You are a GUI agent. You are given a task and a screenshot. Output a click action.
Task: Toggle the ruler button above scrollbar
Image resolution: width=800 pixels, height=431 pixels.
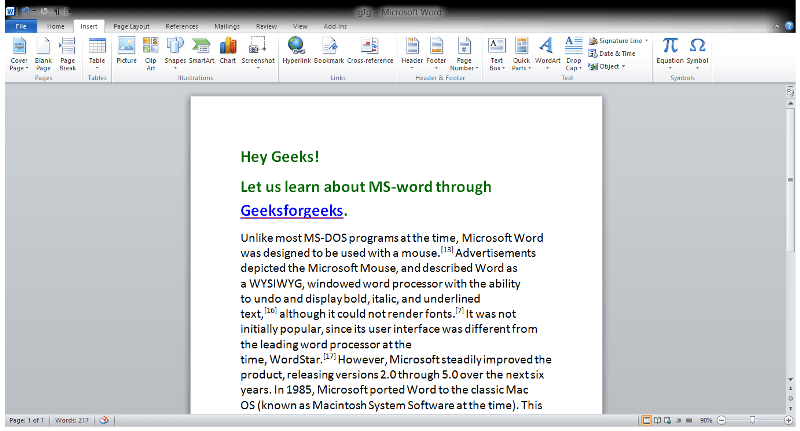(x=790, y=92)
